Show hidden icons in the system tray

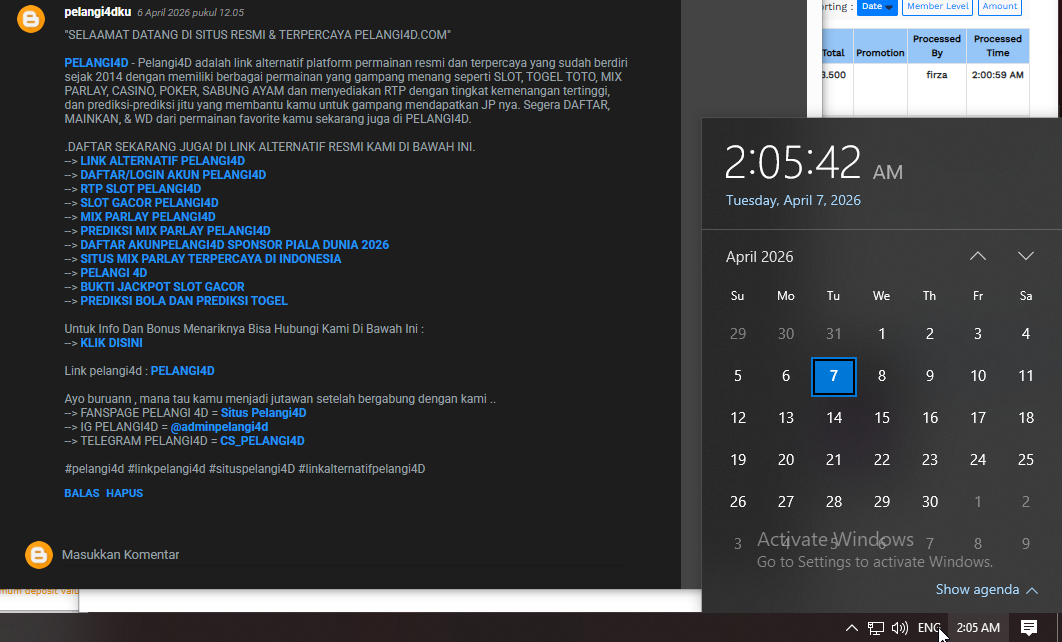pos(852,628)
